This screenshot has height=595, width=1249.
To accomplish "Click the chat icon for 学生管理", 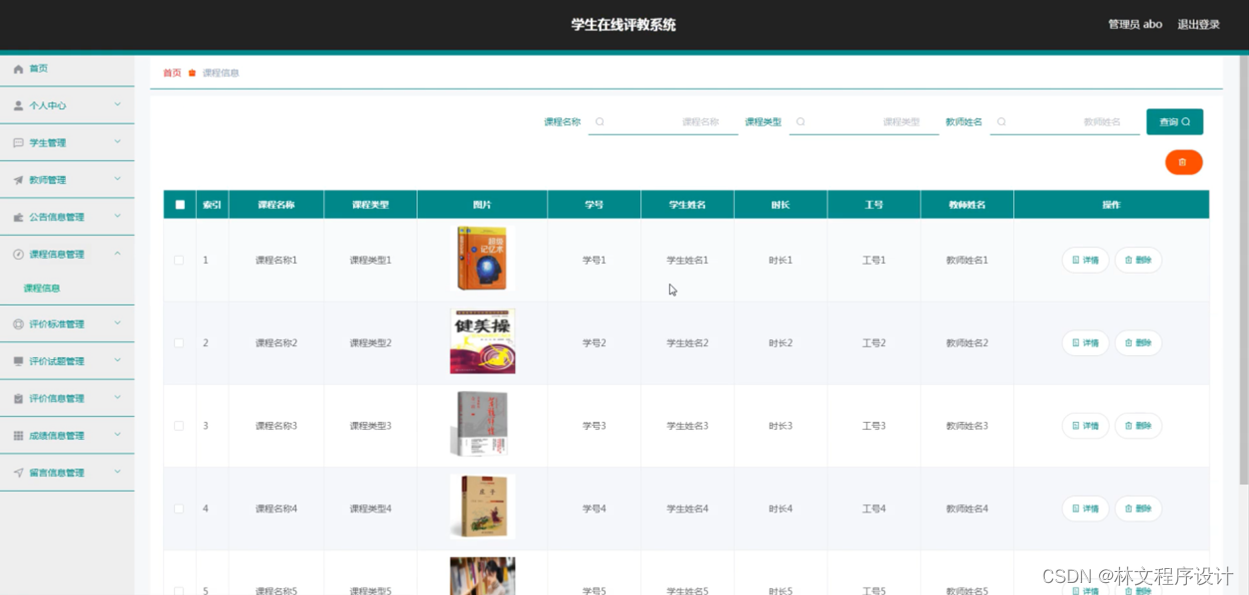I will click(x=18, y=143).
